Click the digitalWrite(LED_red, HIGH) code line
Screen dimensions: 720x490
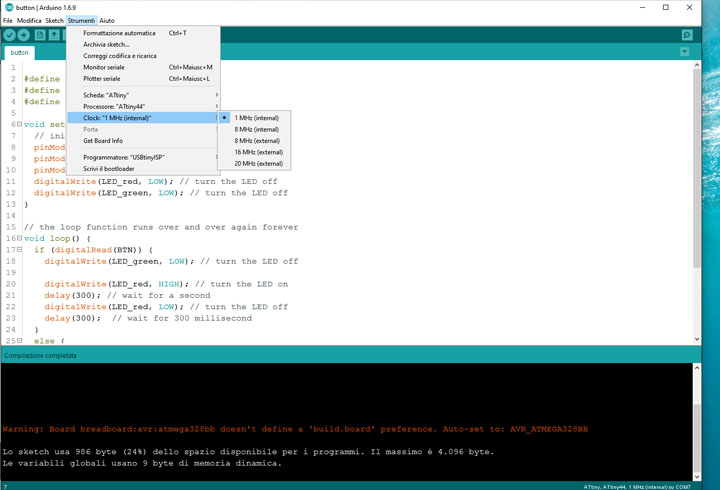point(166,284)
